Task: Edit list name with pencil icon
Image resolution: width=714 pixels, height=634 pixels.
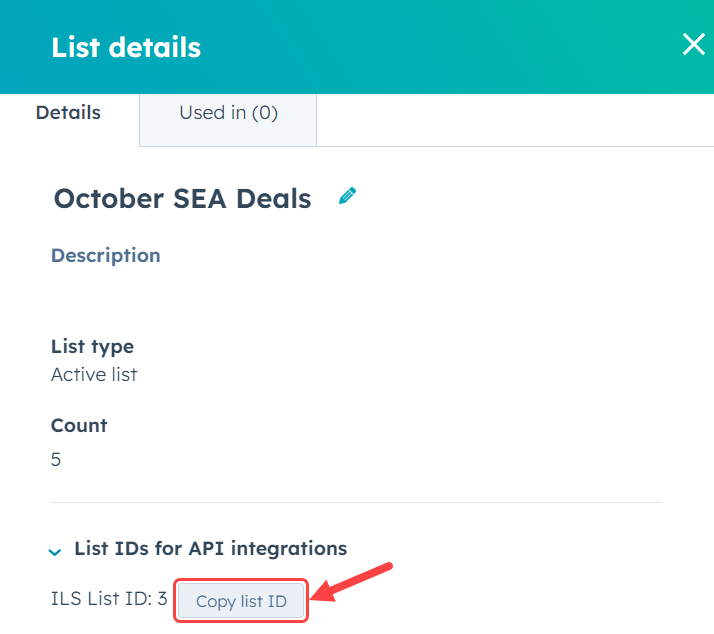Action: 347,197
